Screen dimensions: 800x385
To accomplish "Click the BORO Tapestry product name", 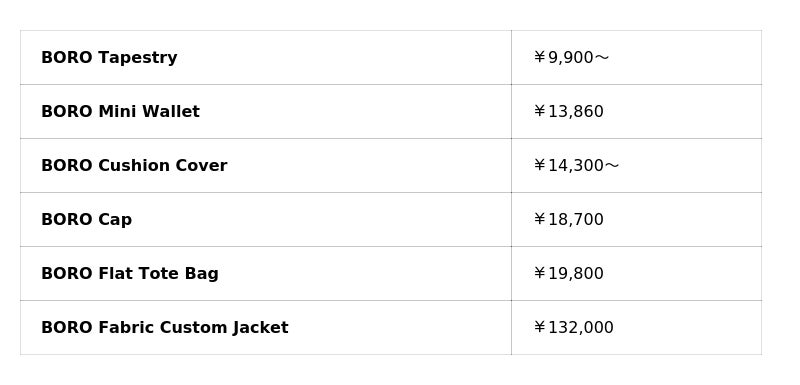I will pyautogui.click(x=109, y=58).
